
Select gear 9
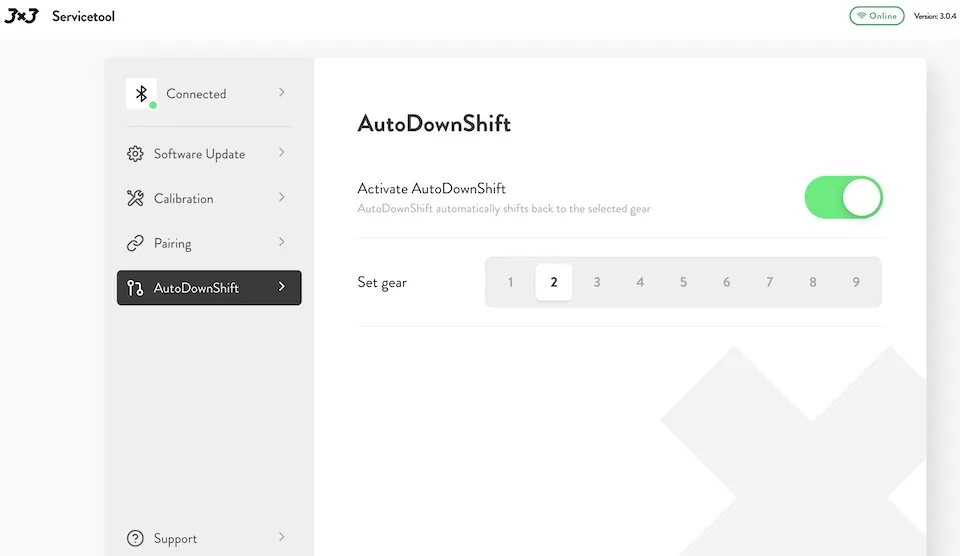pyautogui.click(x=856, y=282)
